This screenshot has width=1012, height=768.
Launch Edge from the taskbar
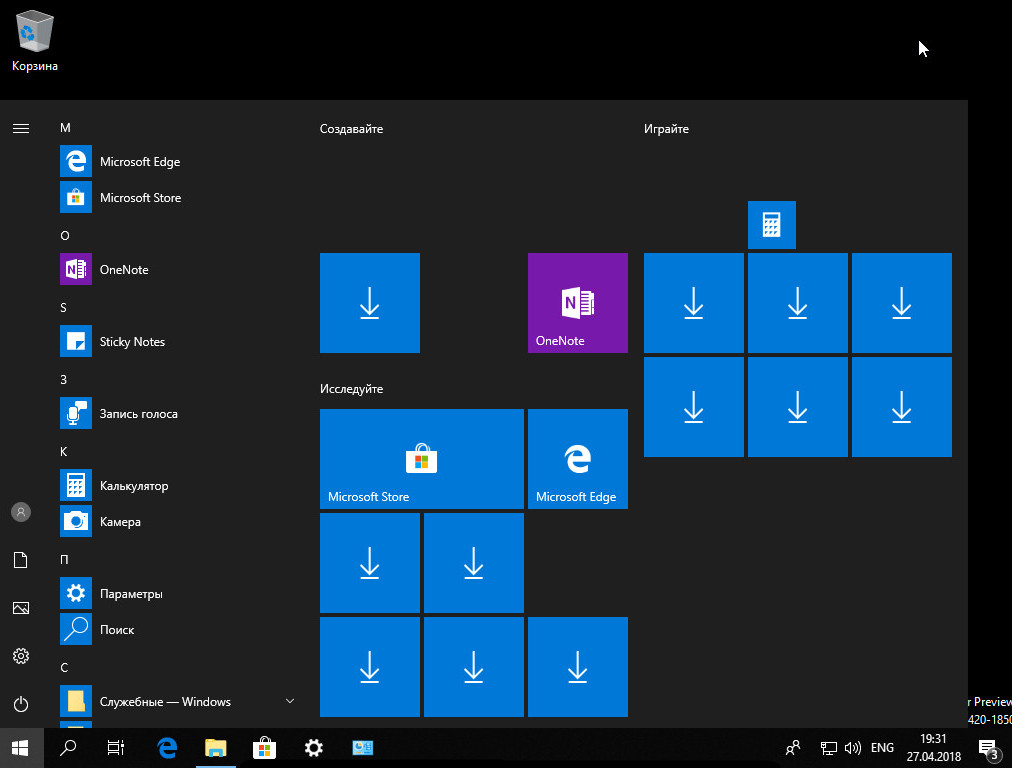point(167,748)
